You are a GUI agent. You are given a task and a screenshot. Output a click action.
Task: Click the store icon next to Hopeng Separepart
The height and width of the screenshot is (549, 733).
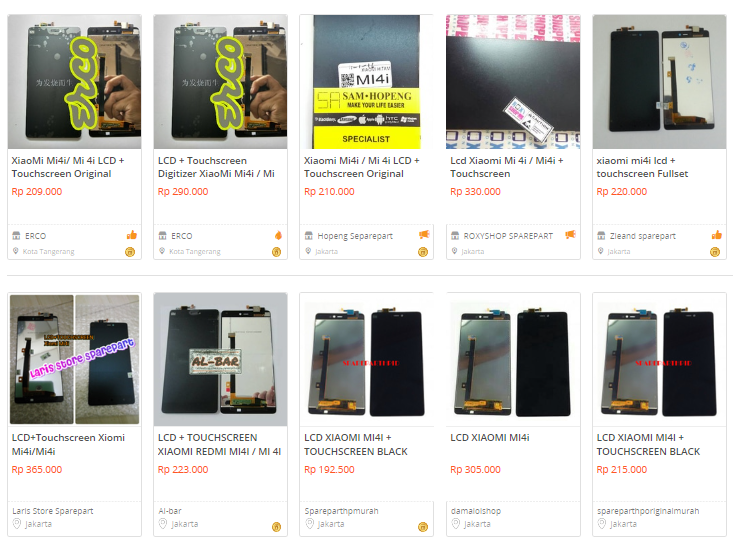coord(309,236)
